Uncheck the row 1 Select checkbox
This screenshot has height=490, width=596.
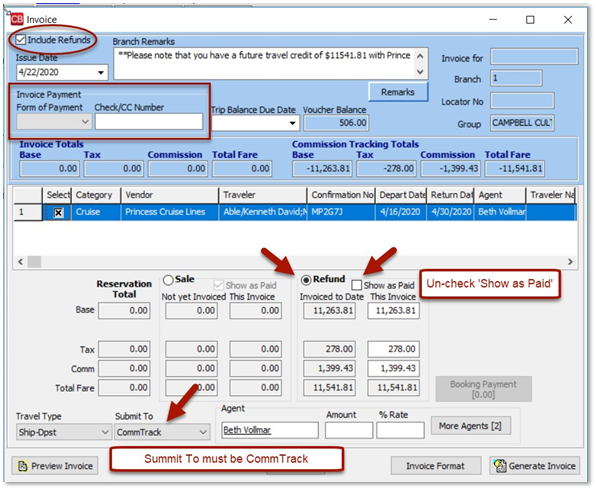58,212
